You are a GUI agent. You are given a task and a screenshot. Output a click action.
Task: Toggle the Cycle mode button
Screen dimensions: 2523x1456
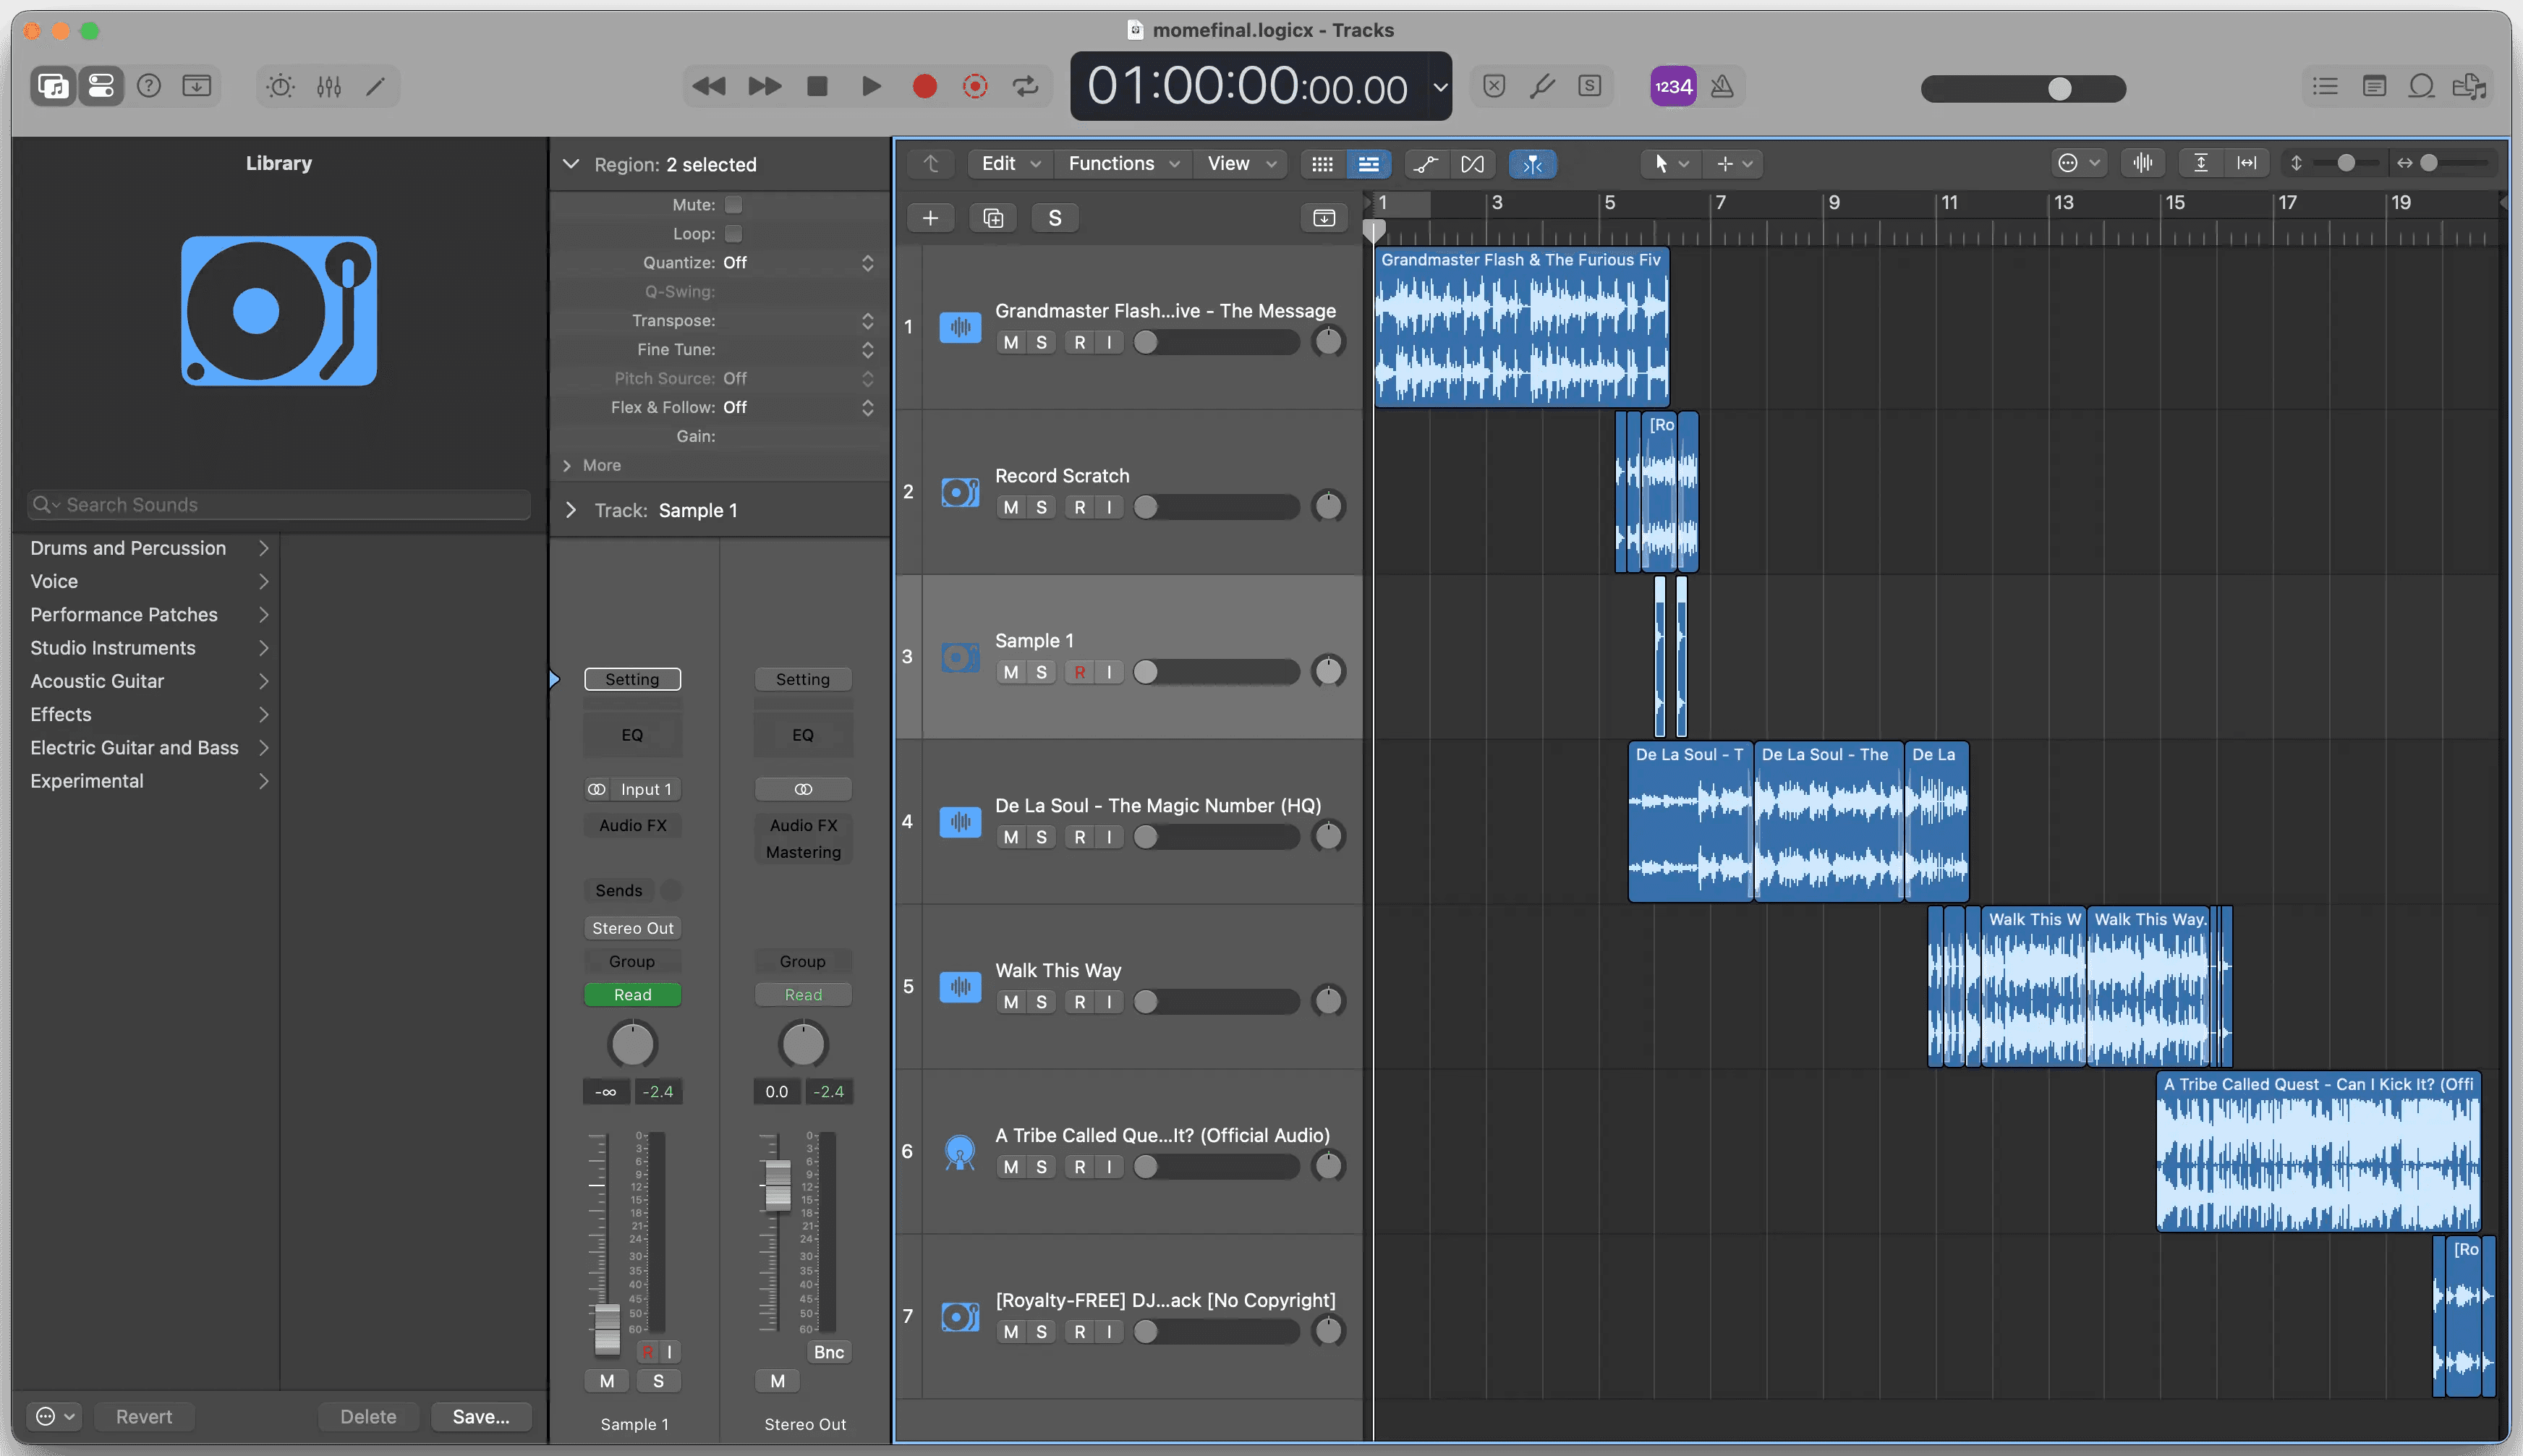(x=1025, y=87)
